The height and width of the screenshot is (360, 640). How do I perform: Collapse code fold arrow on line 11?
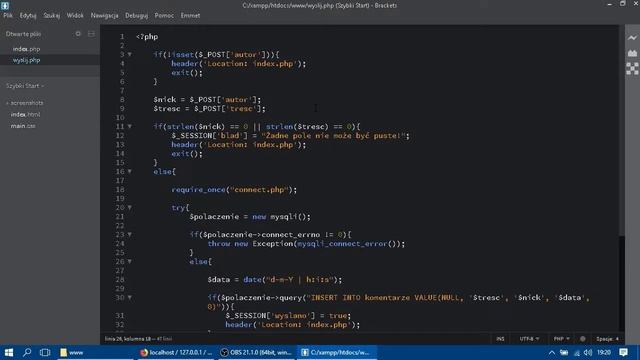pos(130,127)
